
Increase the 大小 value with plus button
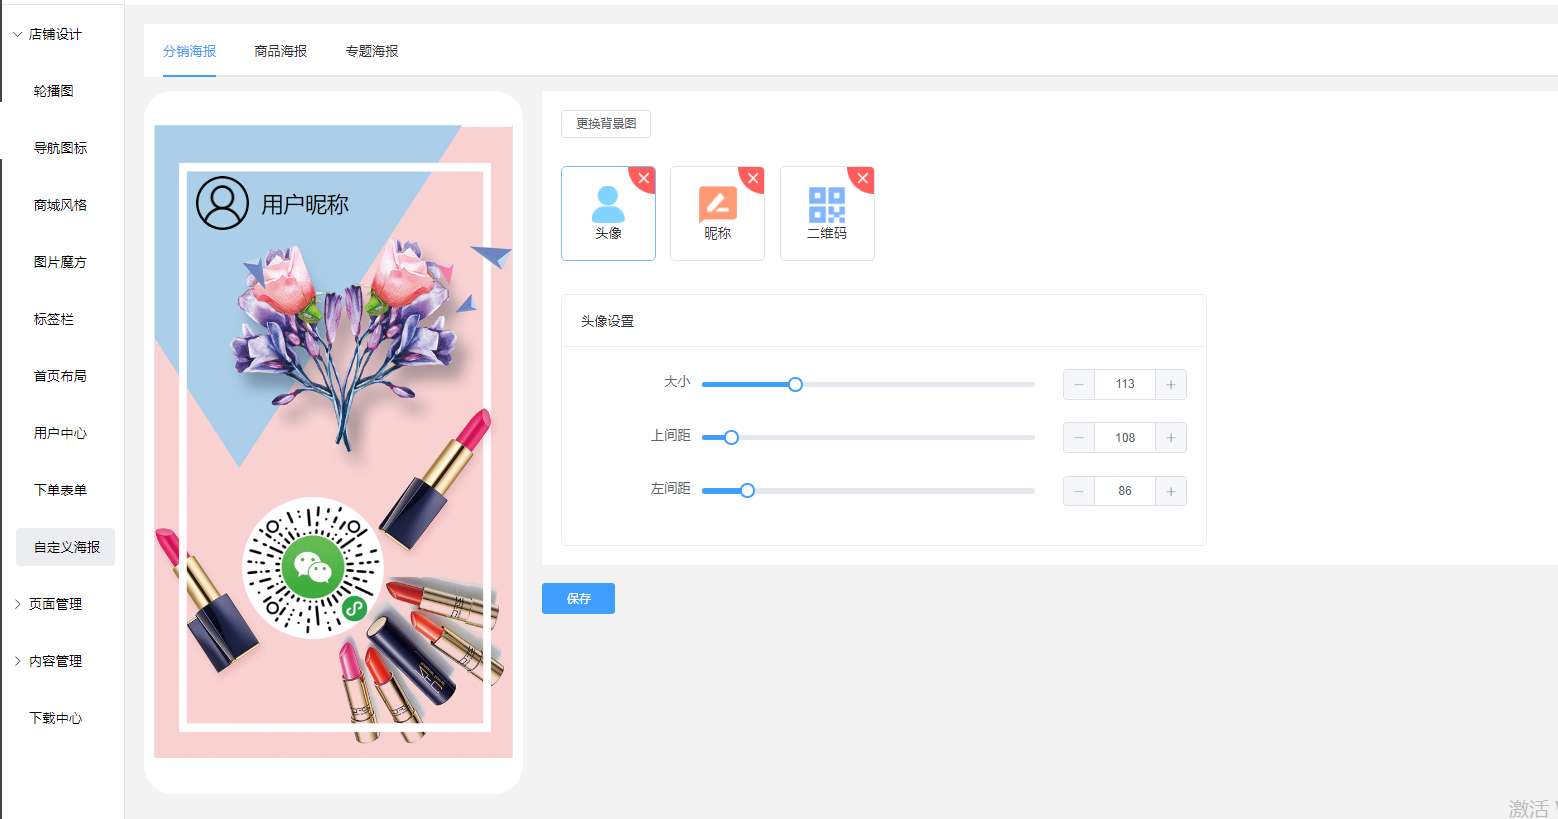click(1171, 384)
